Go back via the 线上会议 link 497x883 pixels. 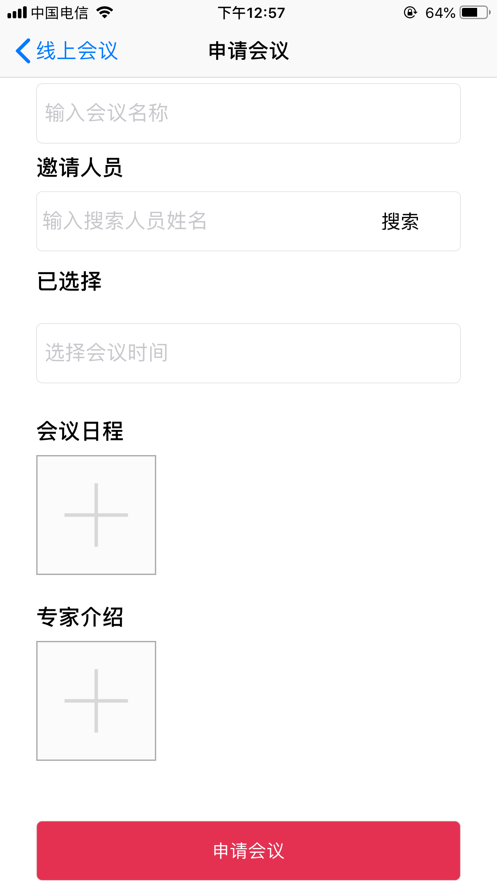coord(77,51)
